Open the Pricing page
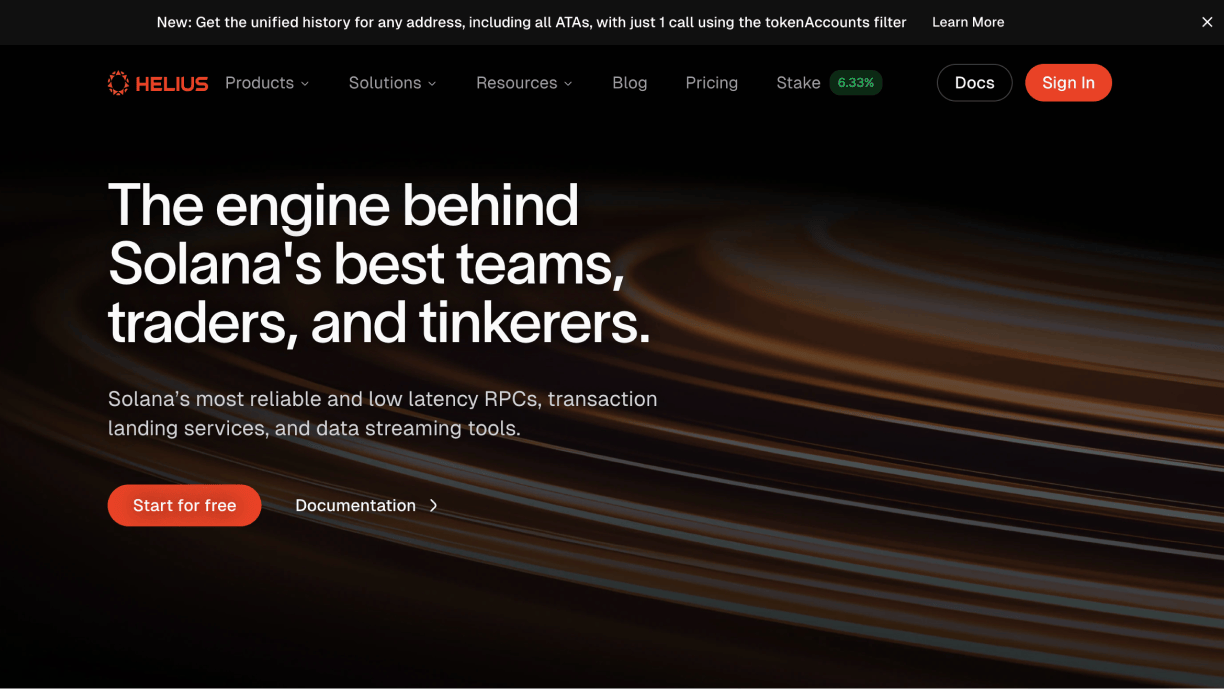 (712, 83)
